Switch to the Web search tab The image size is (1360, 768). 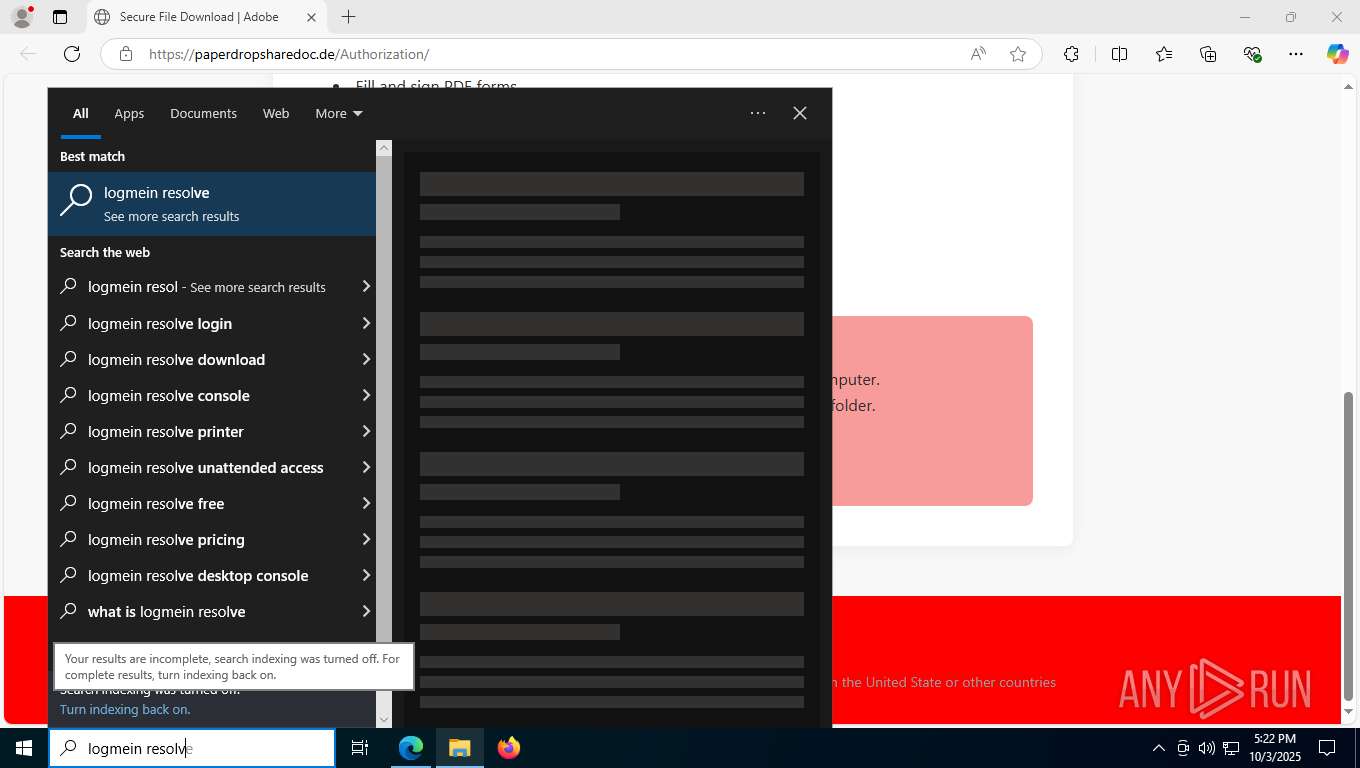click(276, 113)
